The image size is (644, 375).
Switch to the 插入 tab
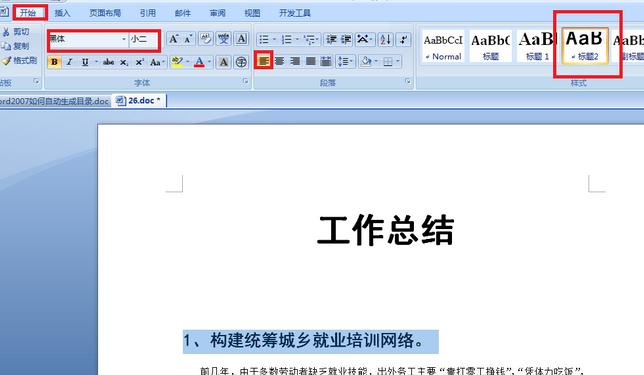pyautogui.click(x=62, y=13)
